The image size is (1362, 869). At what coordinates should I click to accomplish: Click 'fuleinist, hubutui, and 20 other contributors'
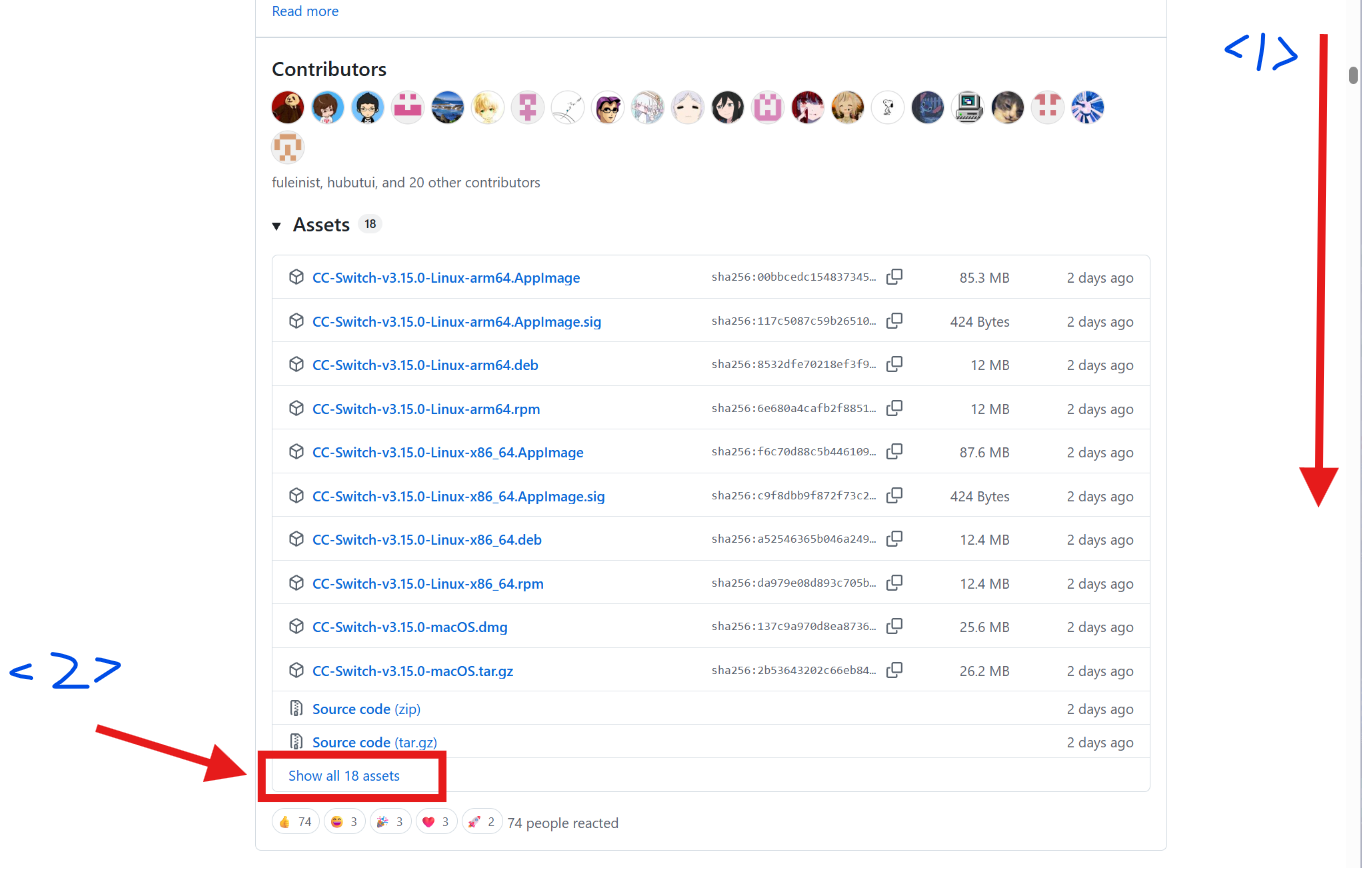pos(406,183)
